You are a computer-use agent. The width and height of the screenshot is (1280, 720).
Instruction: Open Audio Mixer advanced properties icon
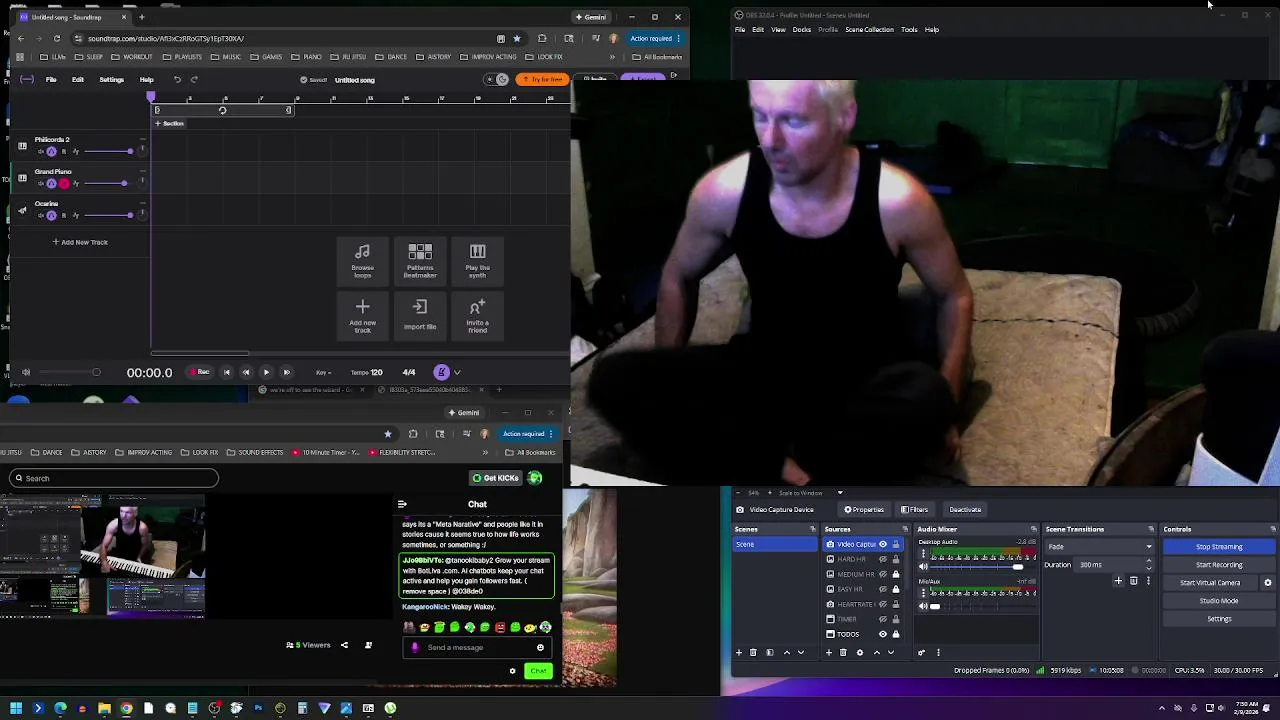click(x=921, y=653)
